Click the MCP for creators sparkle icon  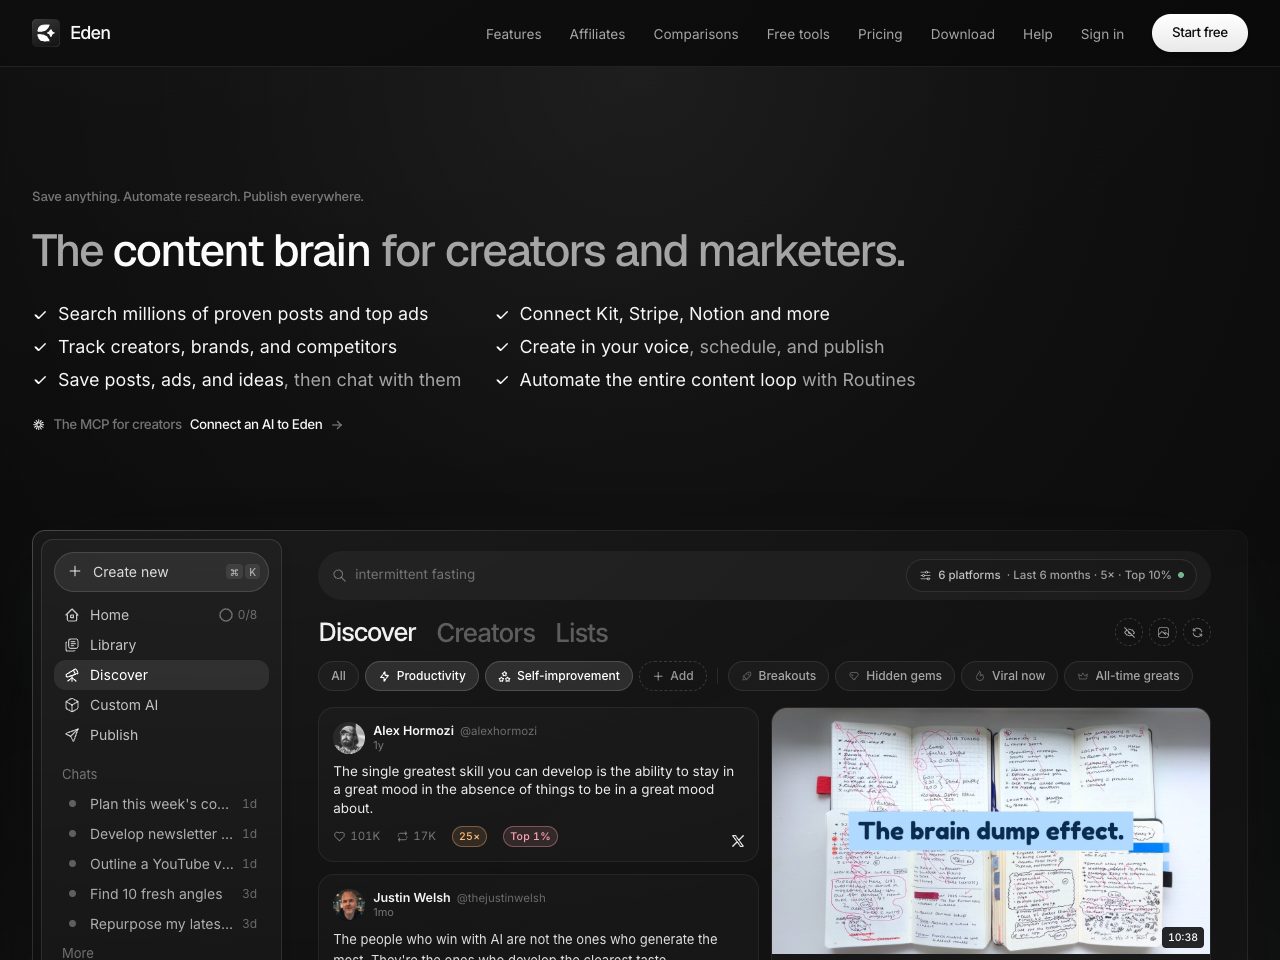(x=39, y=425)
